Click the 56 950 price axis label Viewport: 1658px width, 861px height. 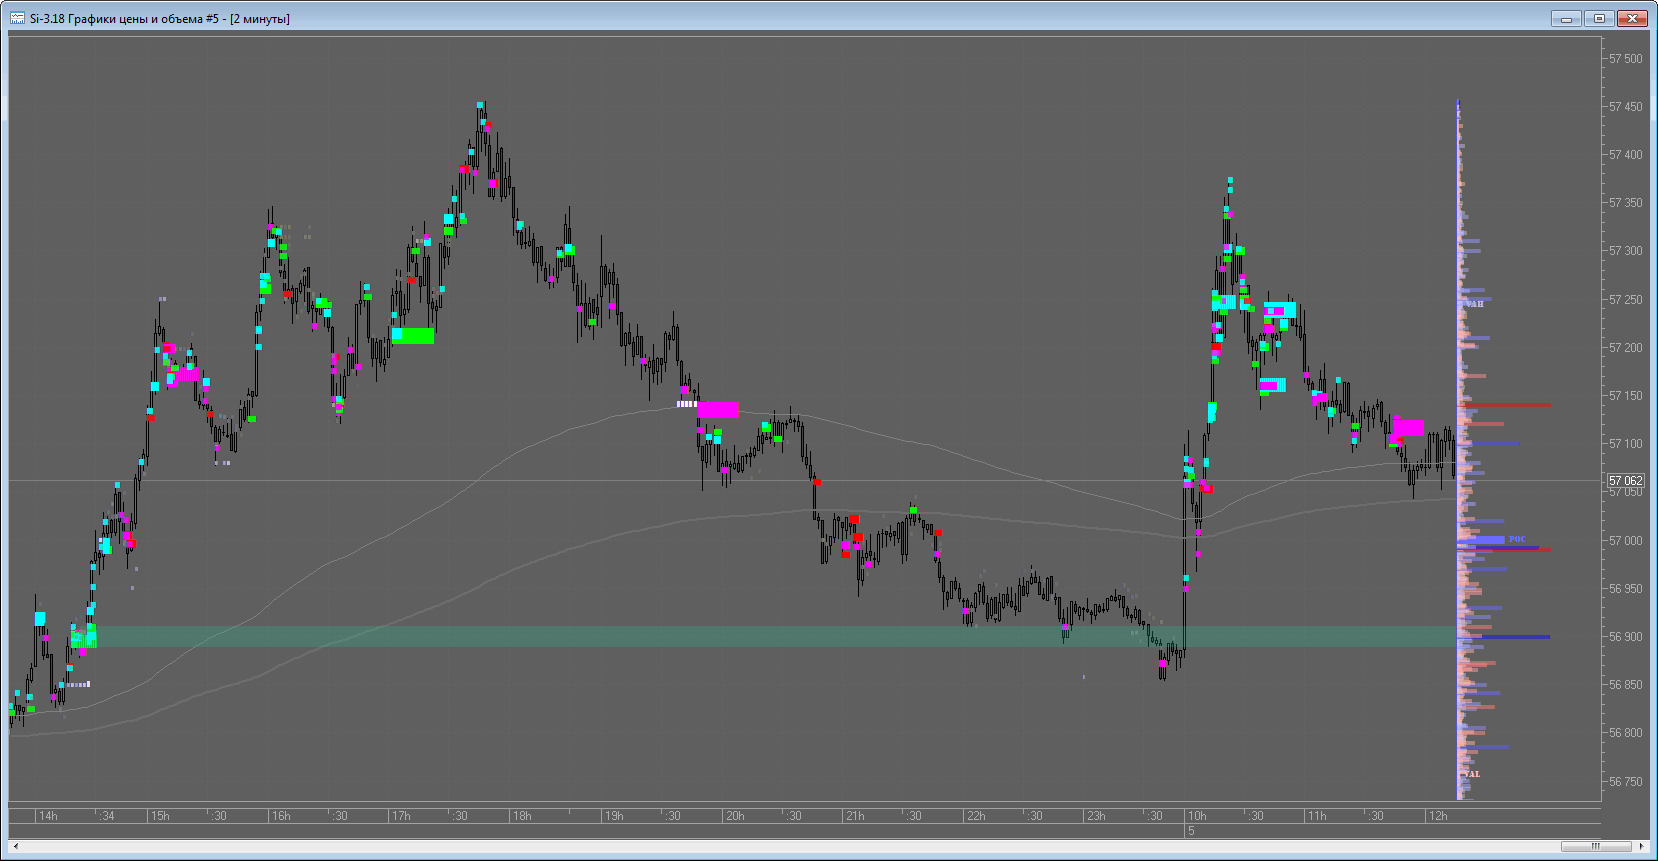click(1625, 589)
